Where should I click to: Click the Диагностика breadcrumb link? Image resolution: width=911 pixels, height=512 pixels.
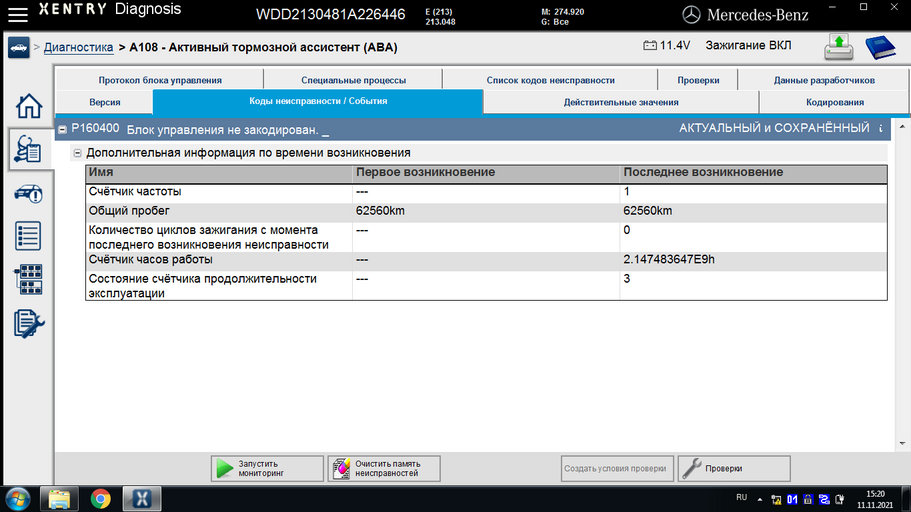coord(78,47)
